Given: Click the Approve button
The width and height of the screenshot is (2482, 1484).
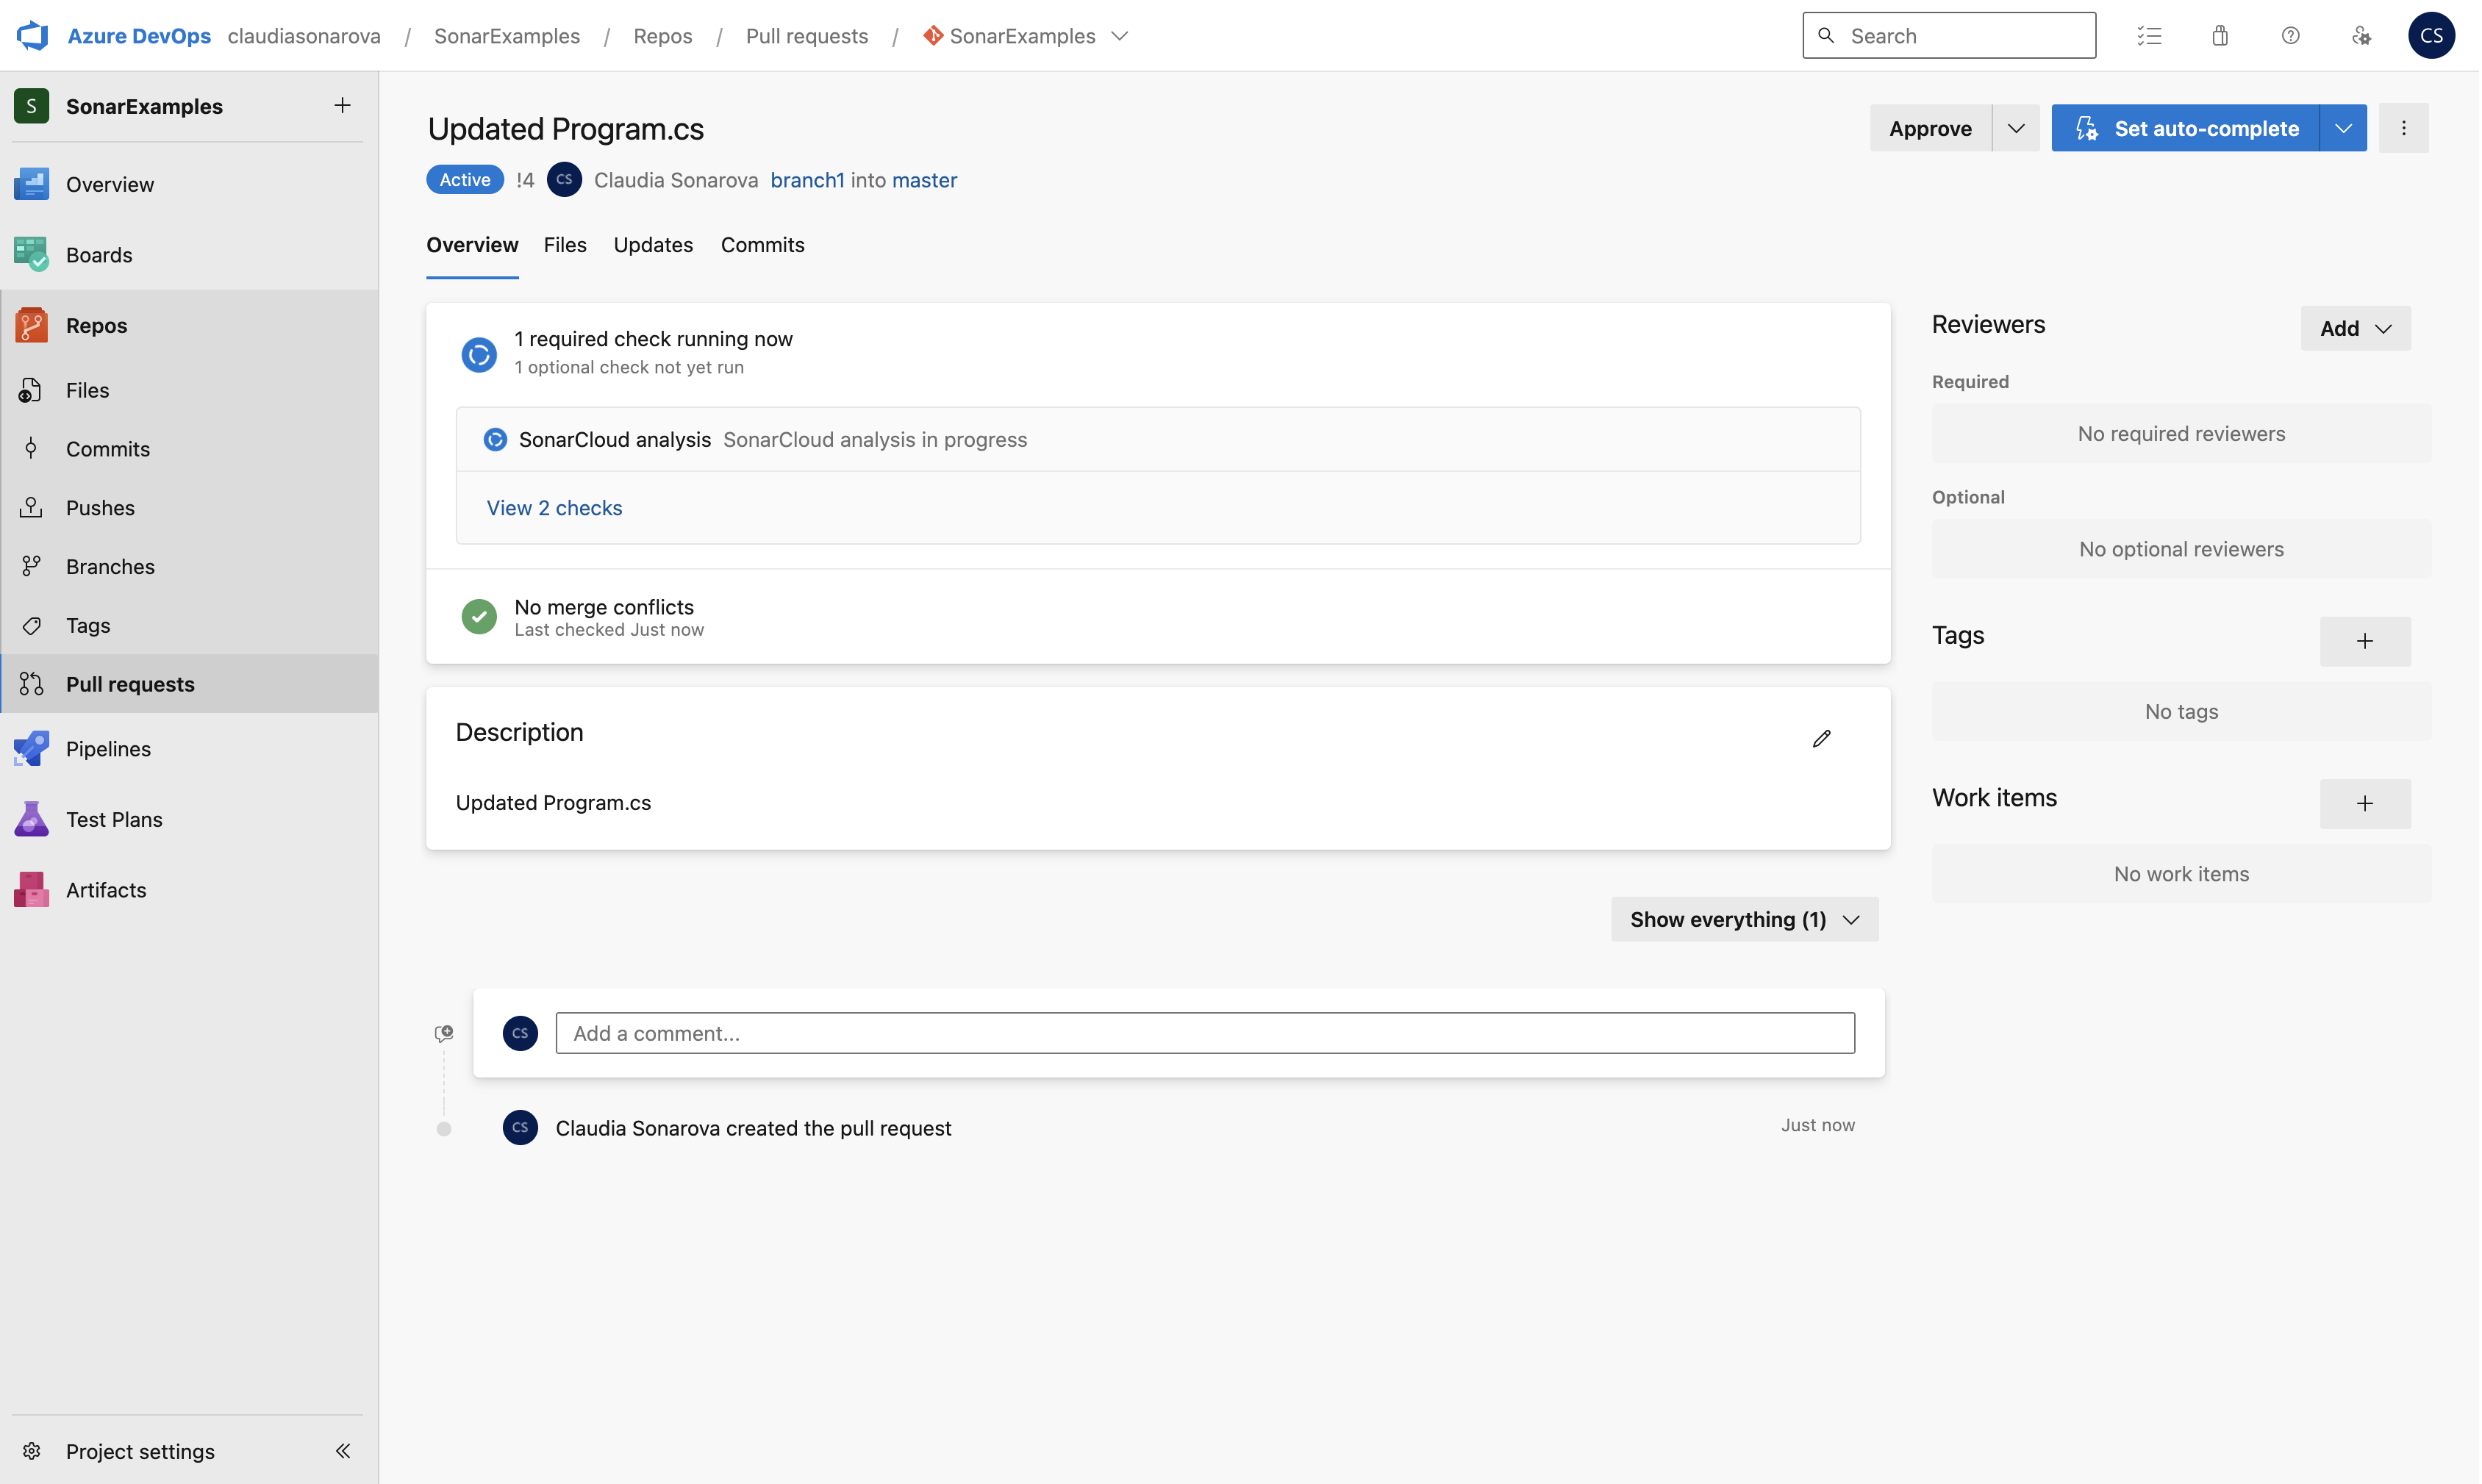Looking at the screenshot, I should (1930, 128).
